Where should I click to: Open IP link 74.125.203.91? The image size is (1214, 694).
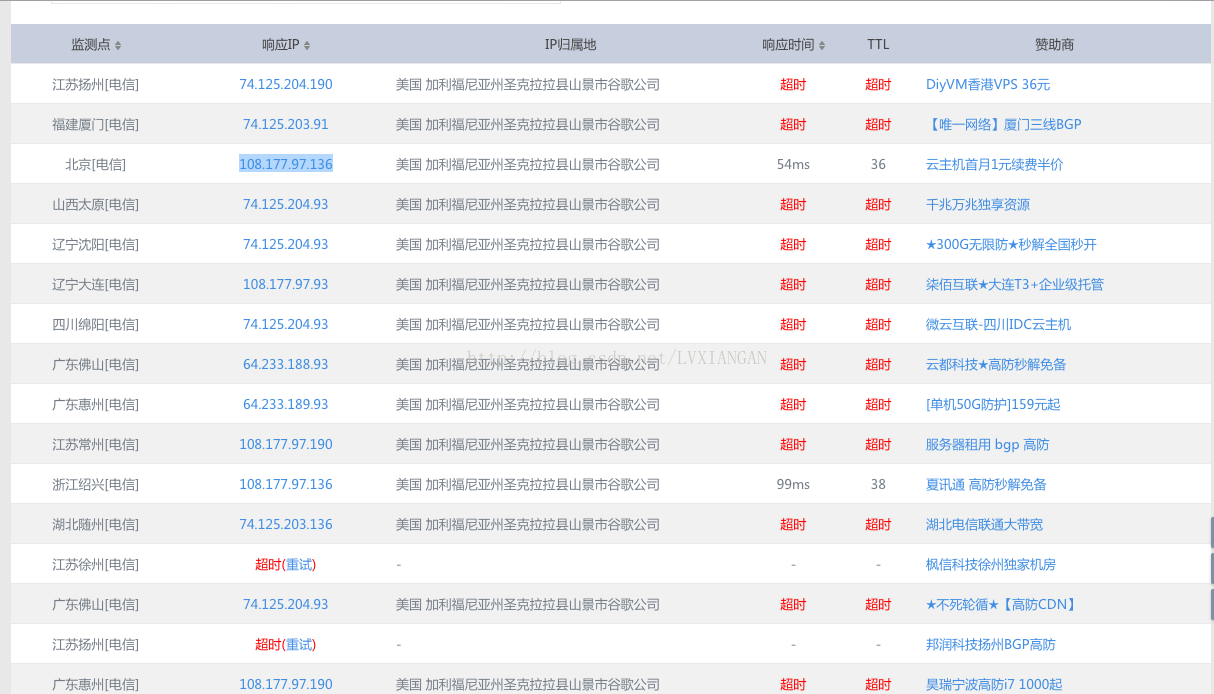(286, 124)
